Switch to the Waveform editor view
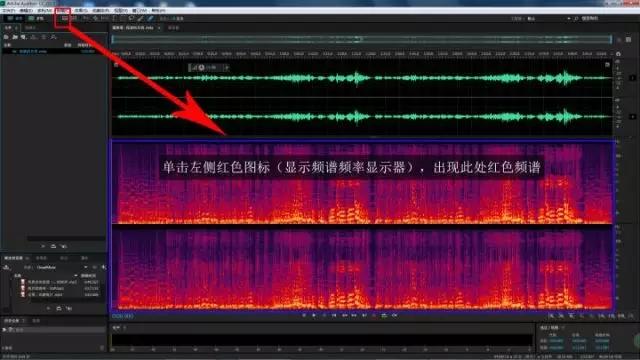 click(x=15, y=18)
